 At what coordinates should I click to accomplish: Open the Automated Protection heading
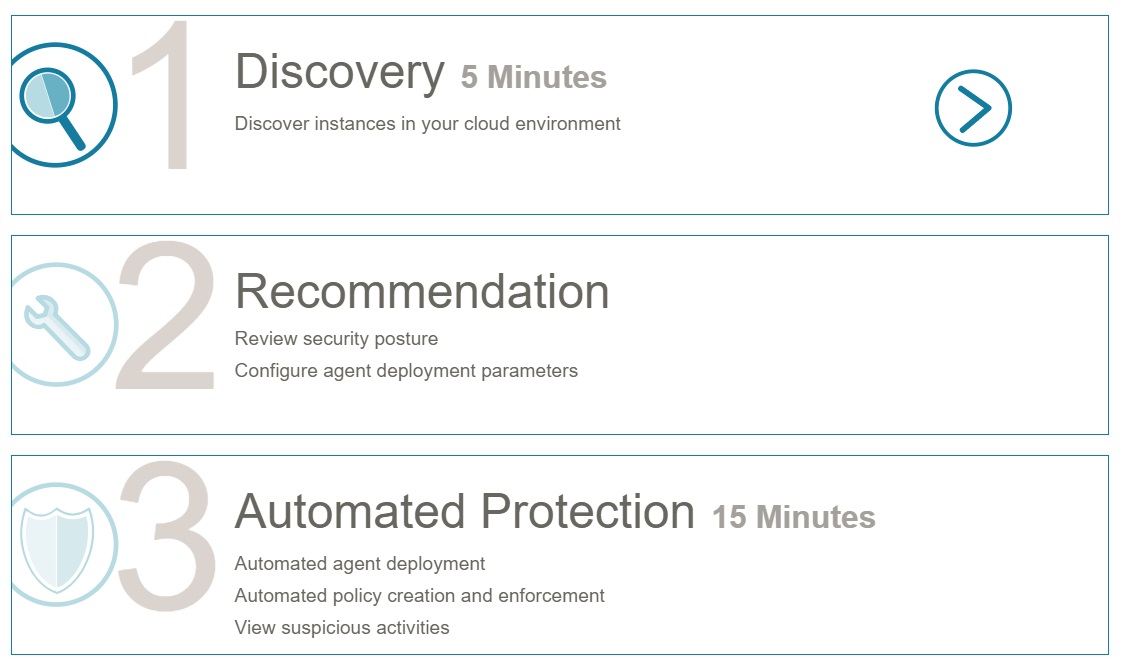pos(465,511)
